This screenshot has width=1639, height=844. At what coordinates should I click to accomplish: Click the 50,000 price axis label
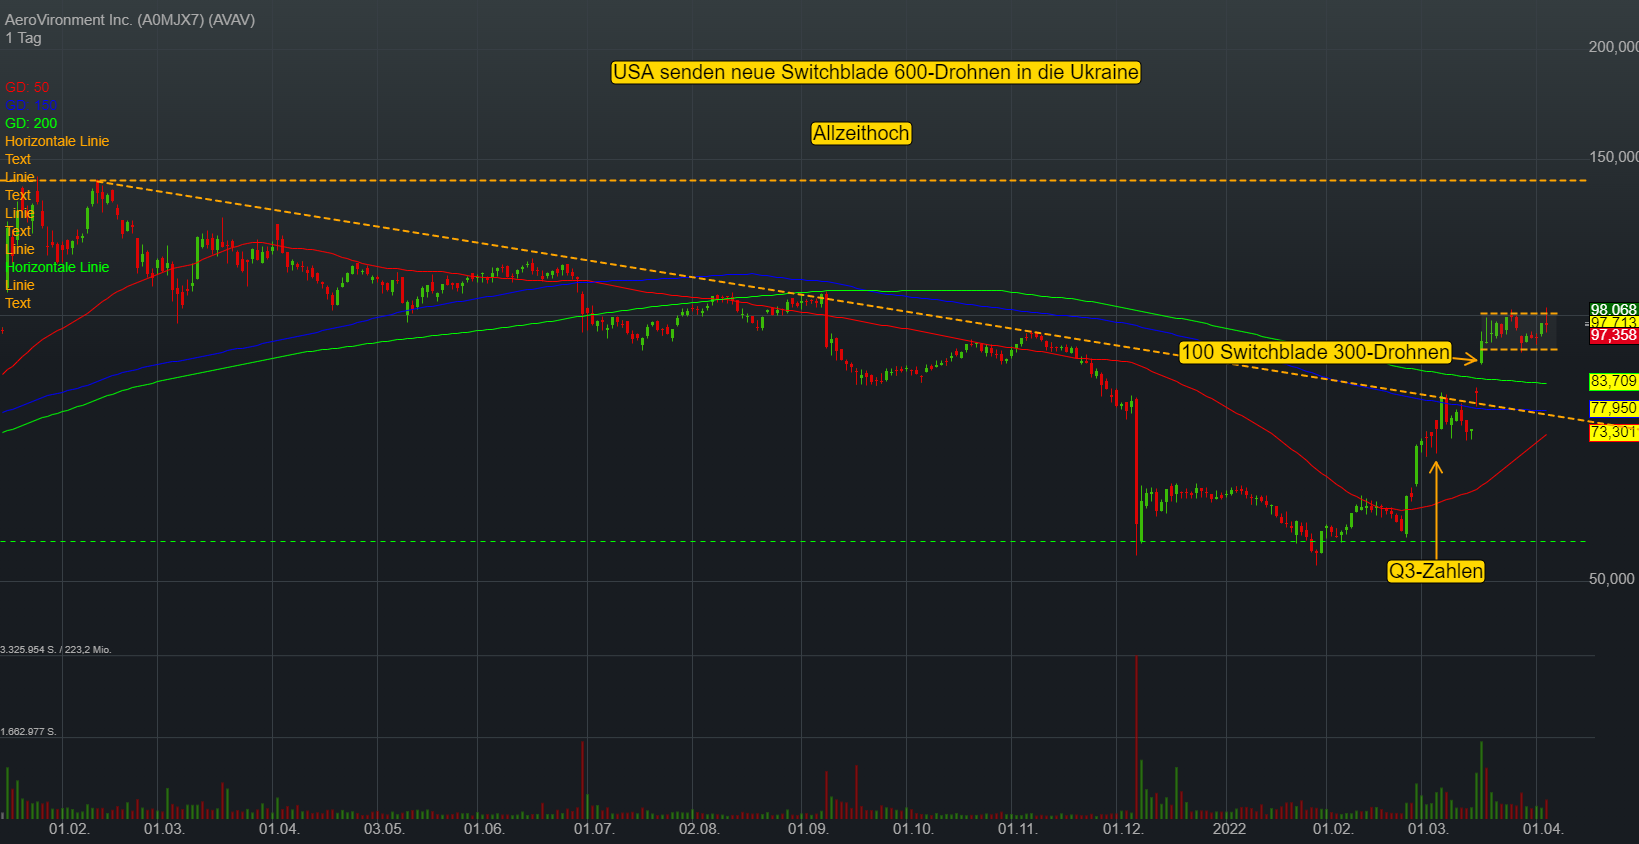1612,579
